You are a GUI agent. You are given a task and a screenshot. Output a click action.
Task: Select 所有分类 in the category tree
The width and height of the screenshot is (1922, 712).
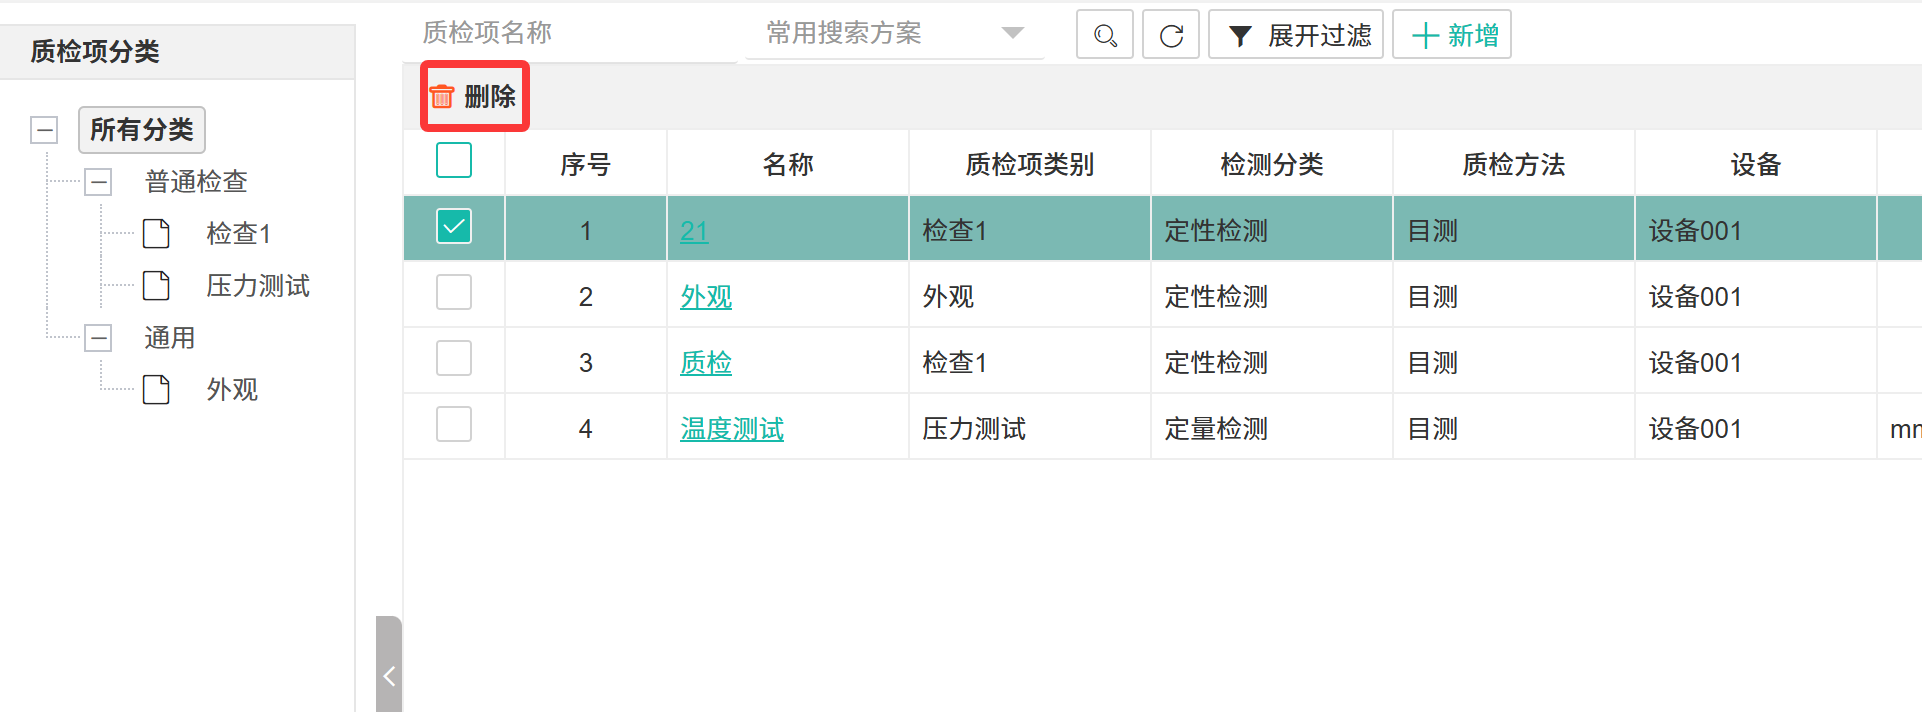click(142, 130)
